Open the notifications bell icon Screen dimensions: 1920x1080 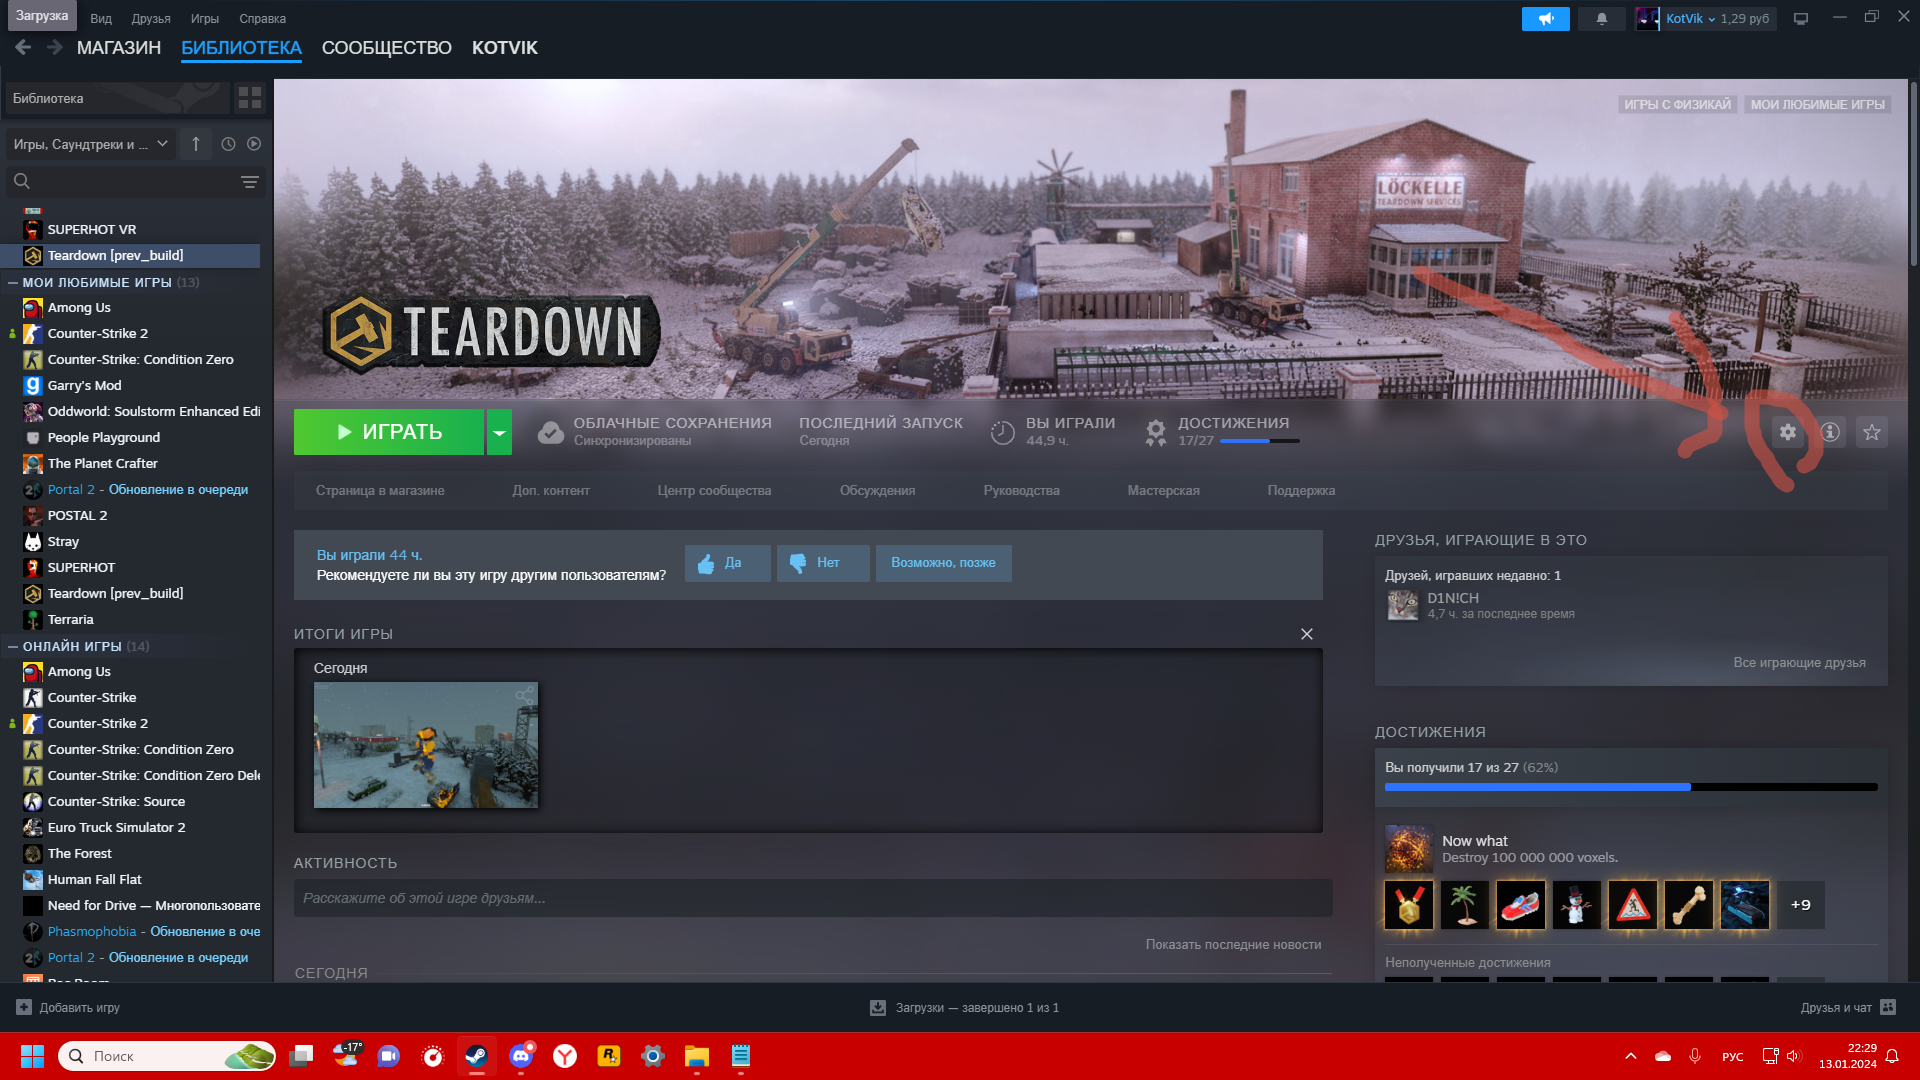tap(1601, 18)
